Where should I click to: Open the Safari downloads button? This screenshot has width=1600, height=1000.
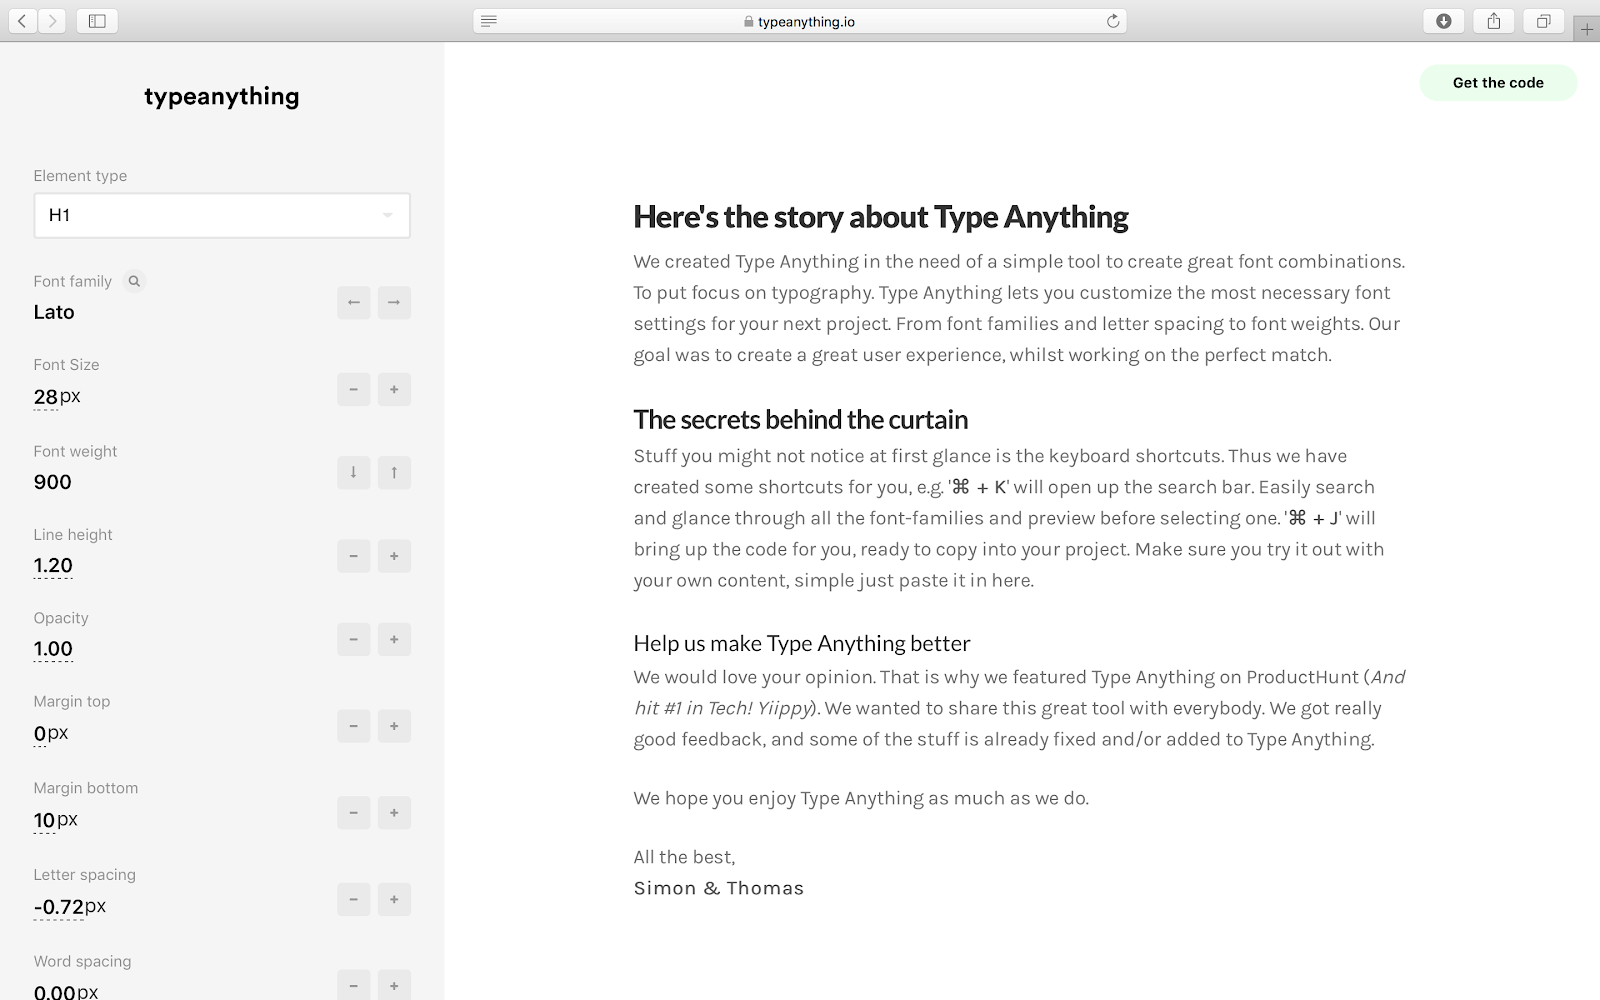(x=1443, y=21)
